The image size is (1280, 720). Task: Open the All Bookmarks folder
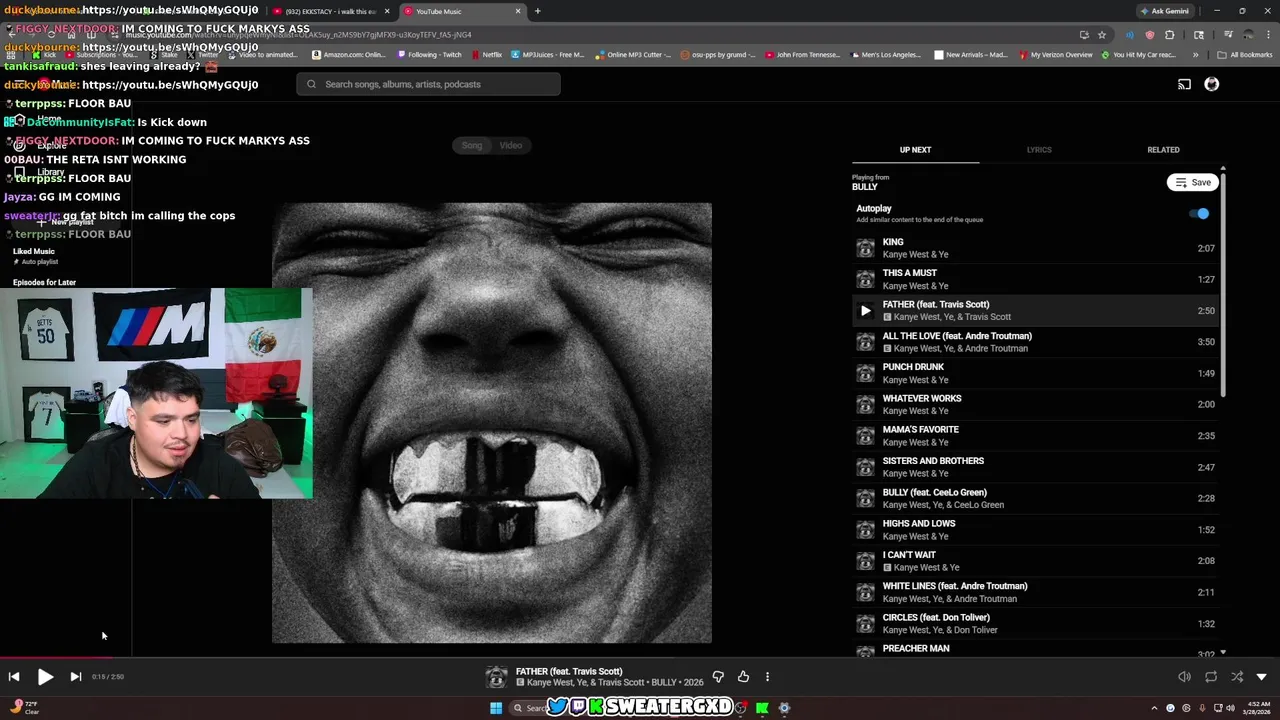click(x=1245, y=55)
